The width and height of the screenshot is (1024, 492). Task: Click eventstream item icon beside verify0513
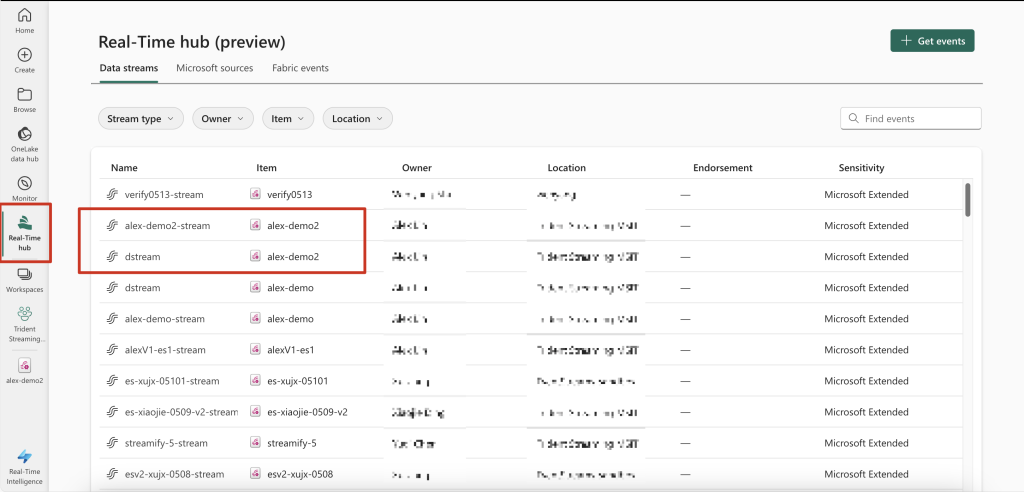tap(255, 194)
